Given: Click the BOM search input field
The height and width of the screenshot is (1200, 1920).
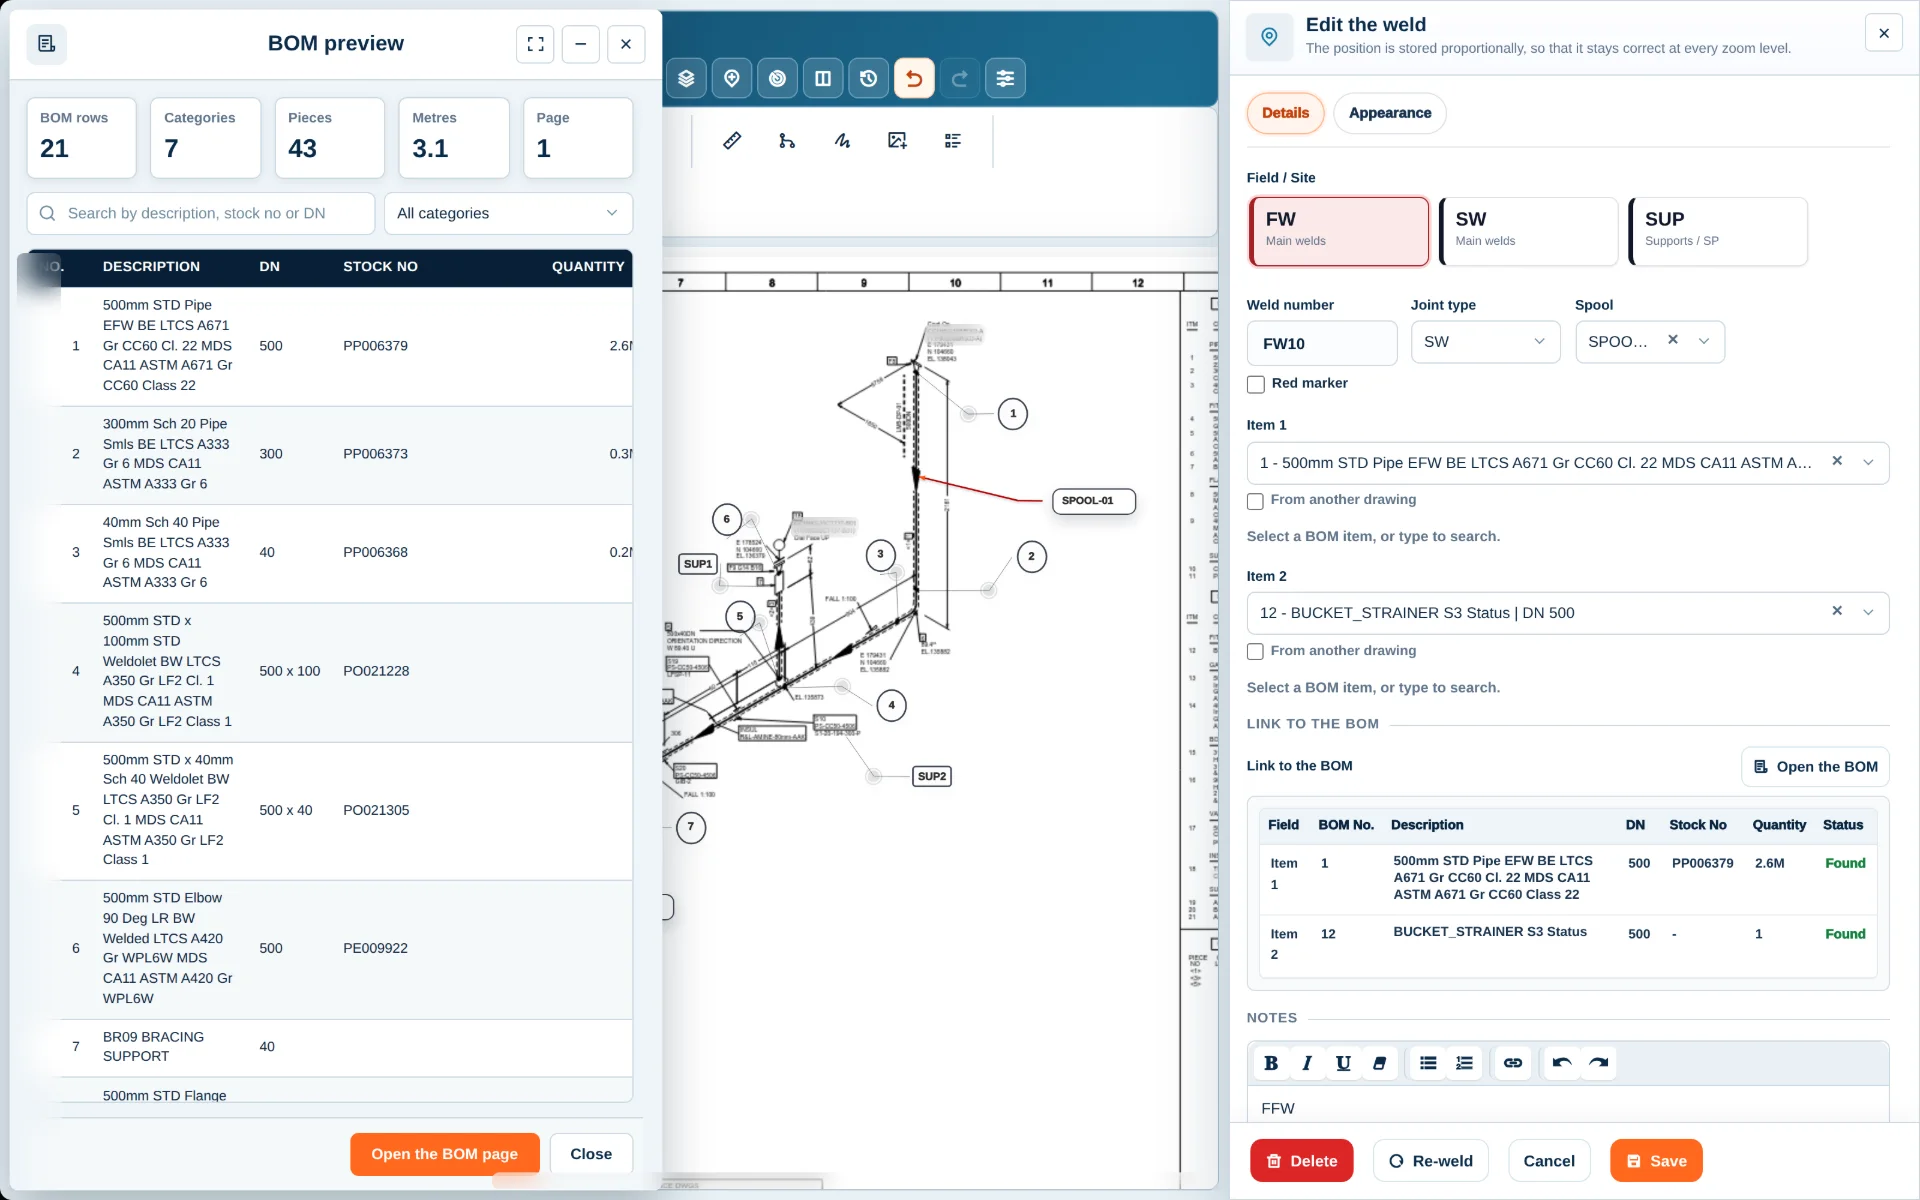Looking at the screenshot, I should coord(201,213).
